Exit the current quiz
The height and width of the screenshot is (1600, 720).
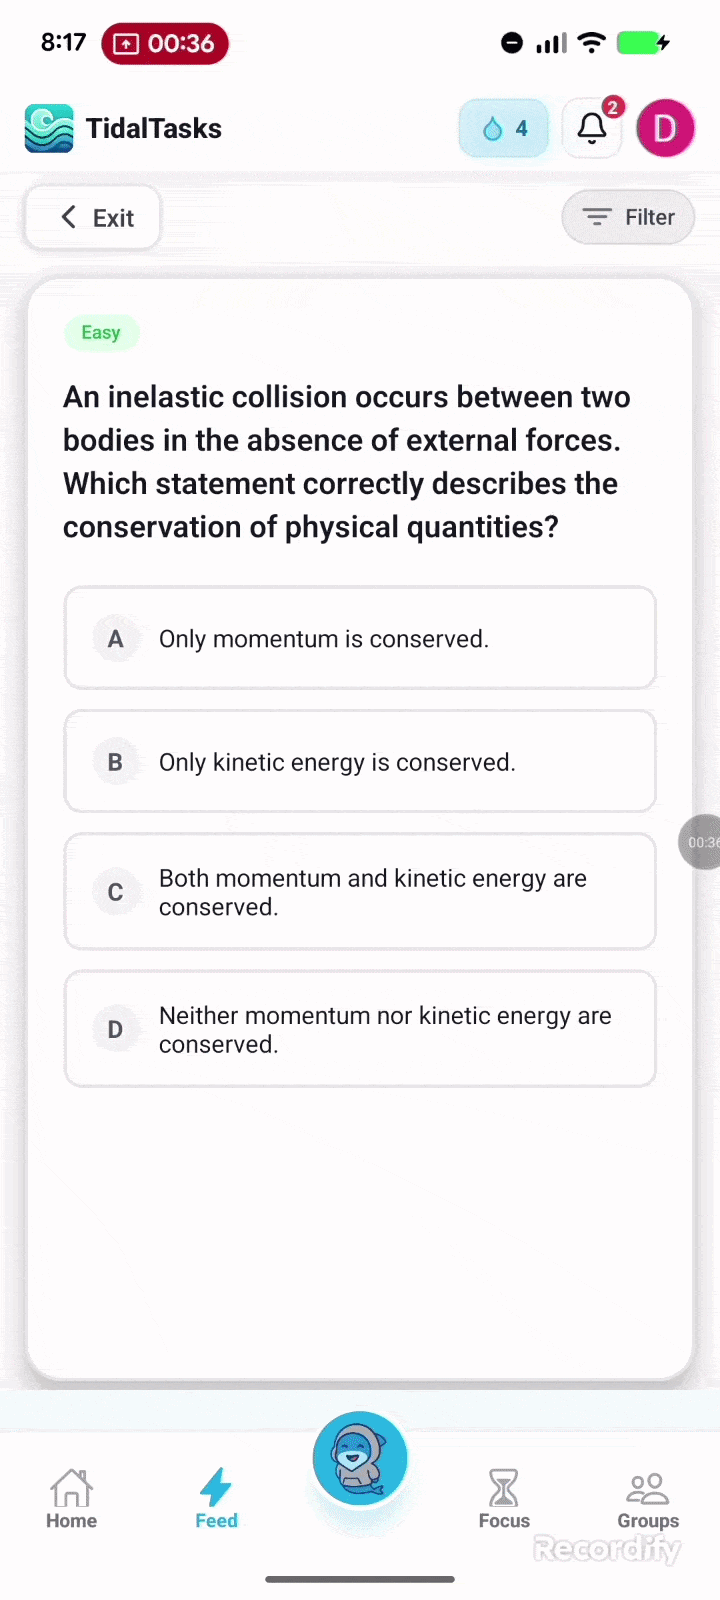pos(92,217)
